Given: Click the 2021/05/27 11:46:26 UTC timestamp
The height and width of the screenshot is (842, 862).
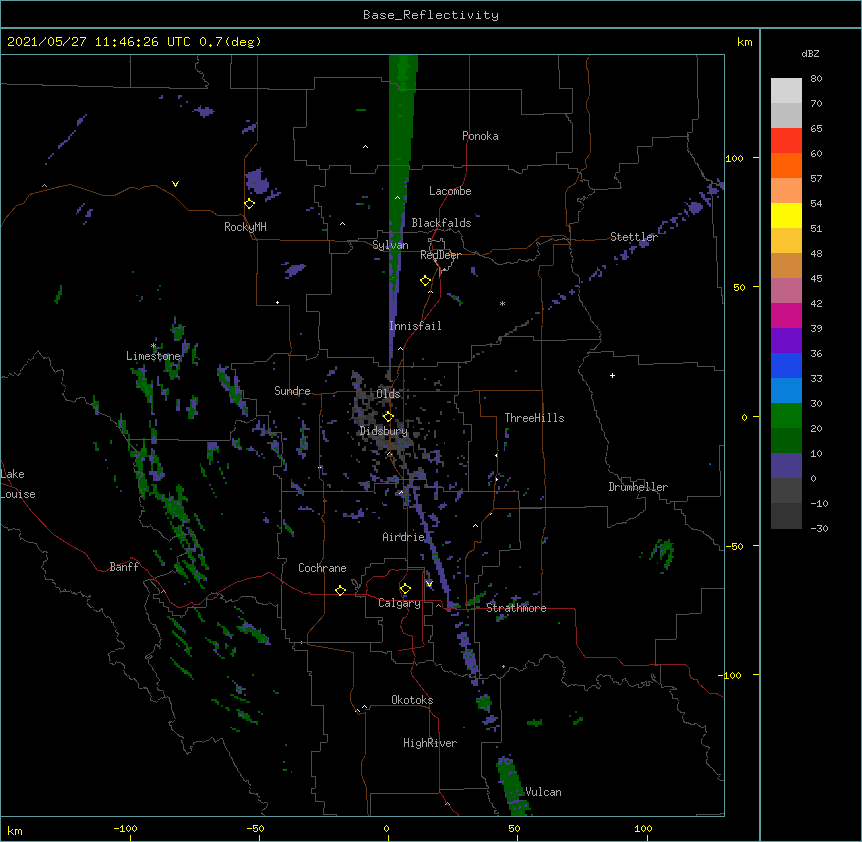Looking at the screenshot, I should click(99, 42).
